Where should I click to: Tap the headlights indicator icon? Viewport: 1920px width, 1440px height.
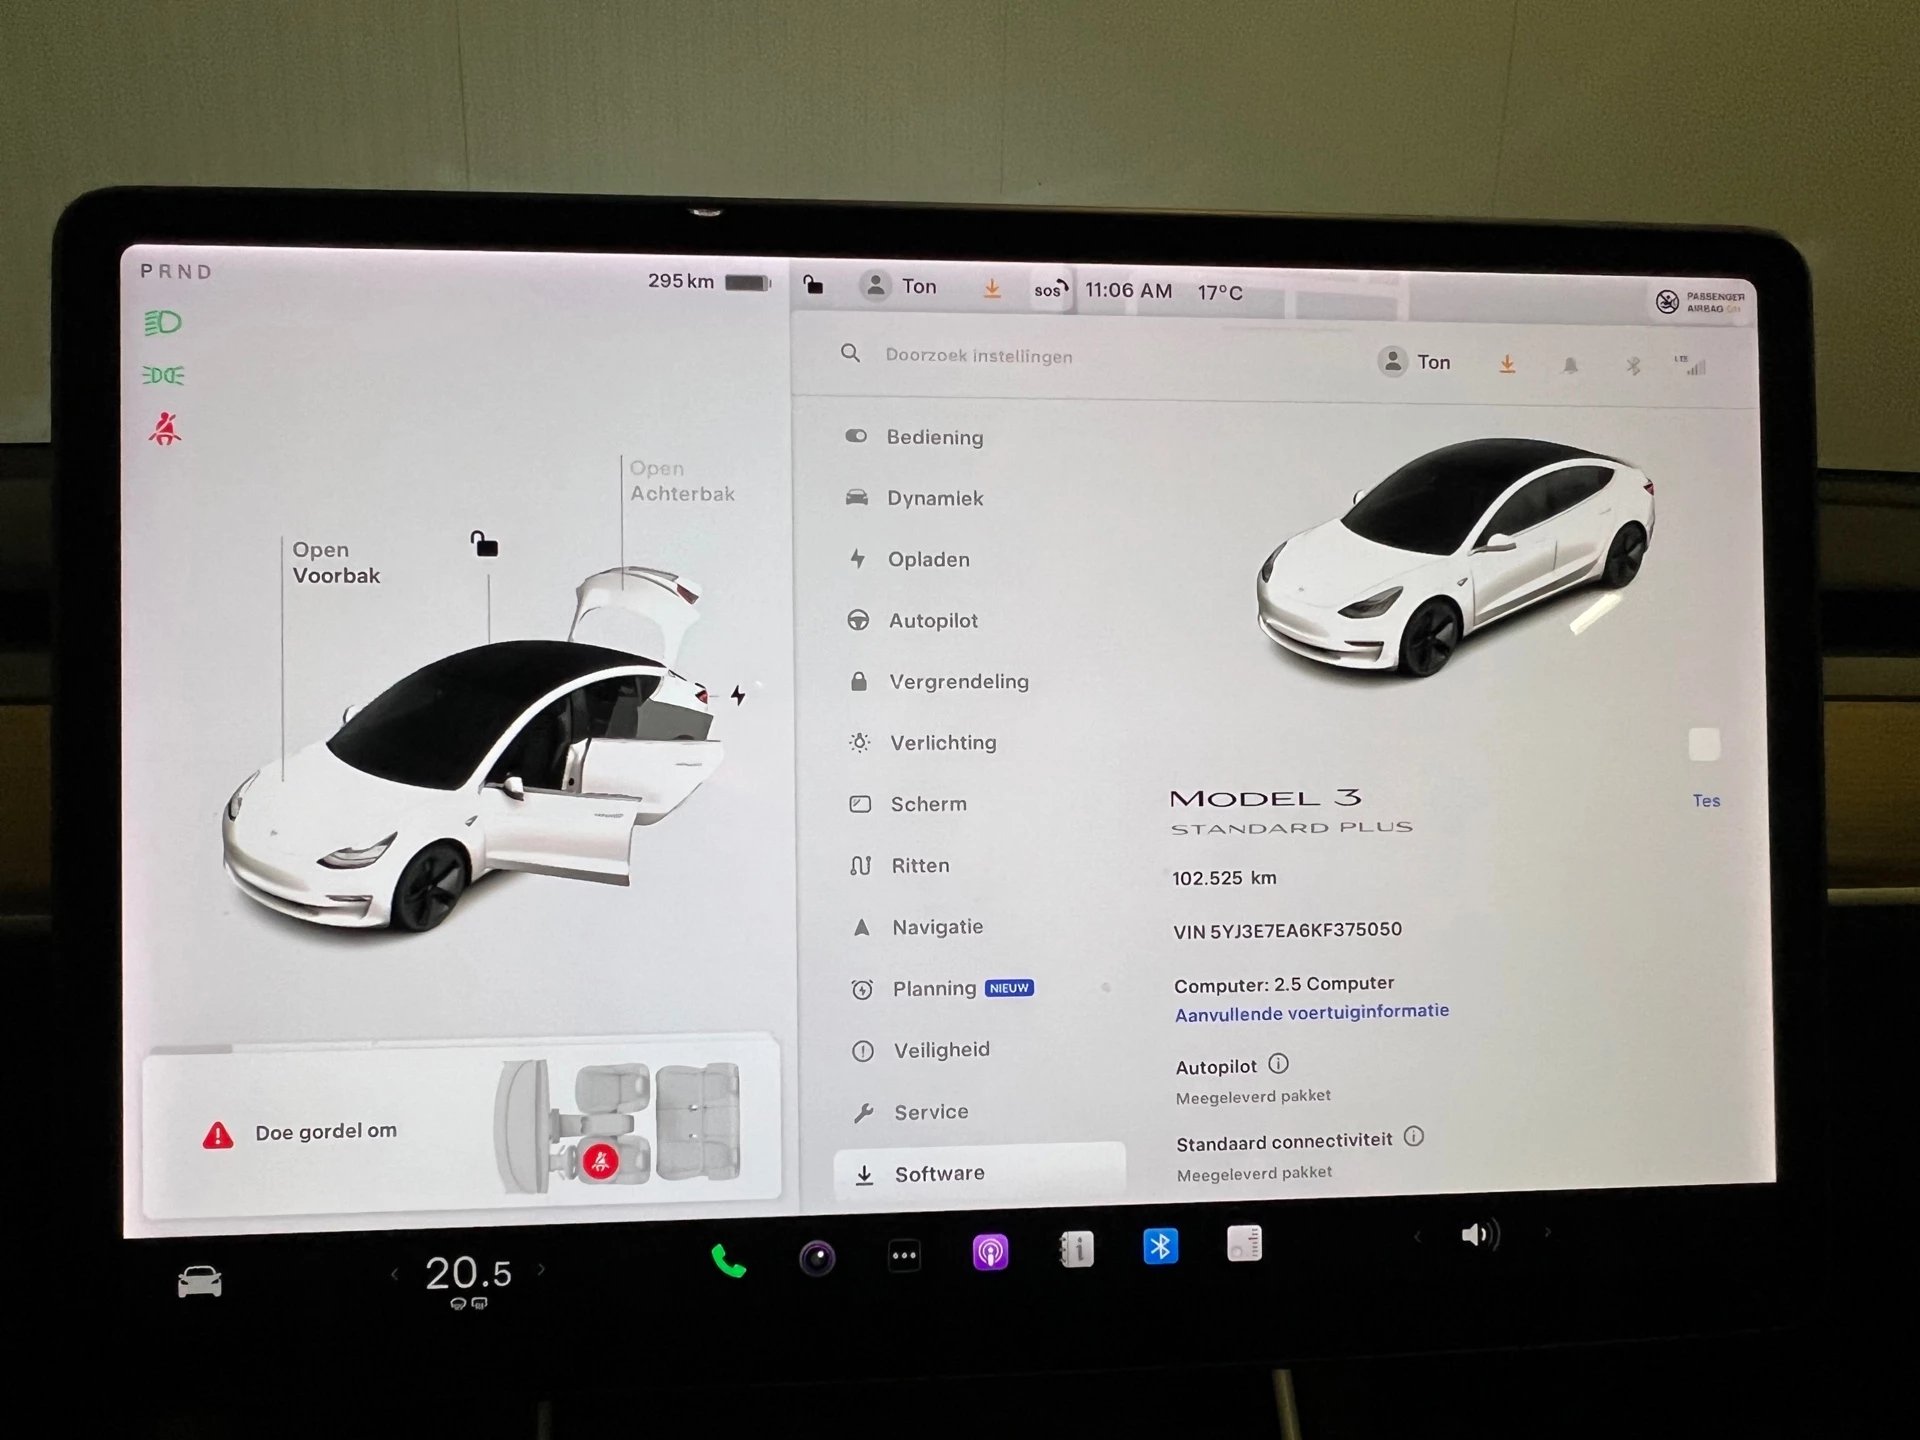pos(163,322)
